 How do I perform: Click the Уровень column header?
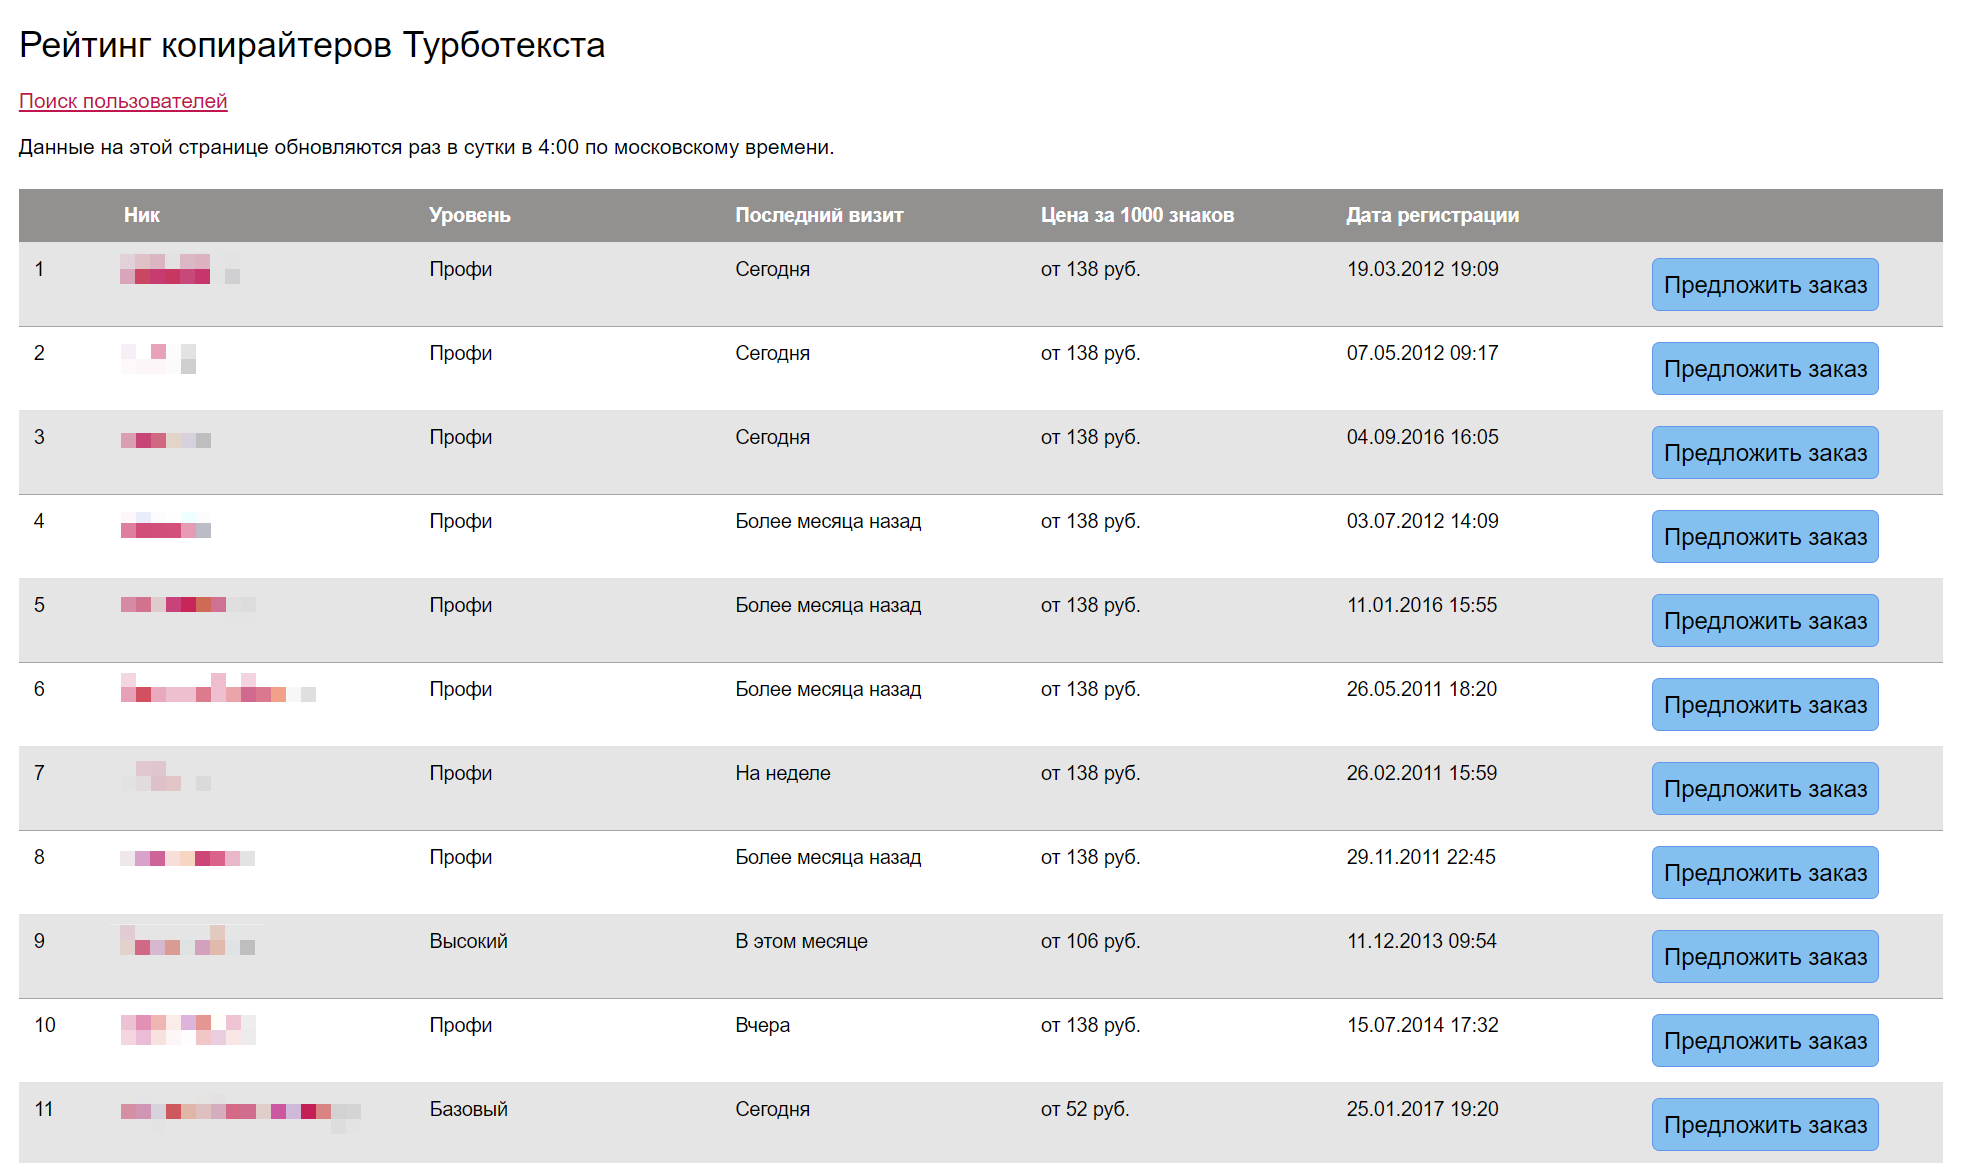(x=470, y=215)
